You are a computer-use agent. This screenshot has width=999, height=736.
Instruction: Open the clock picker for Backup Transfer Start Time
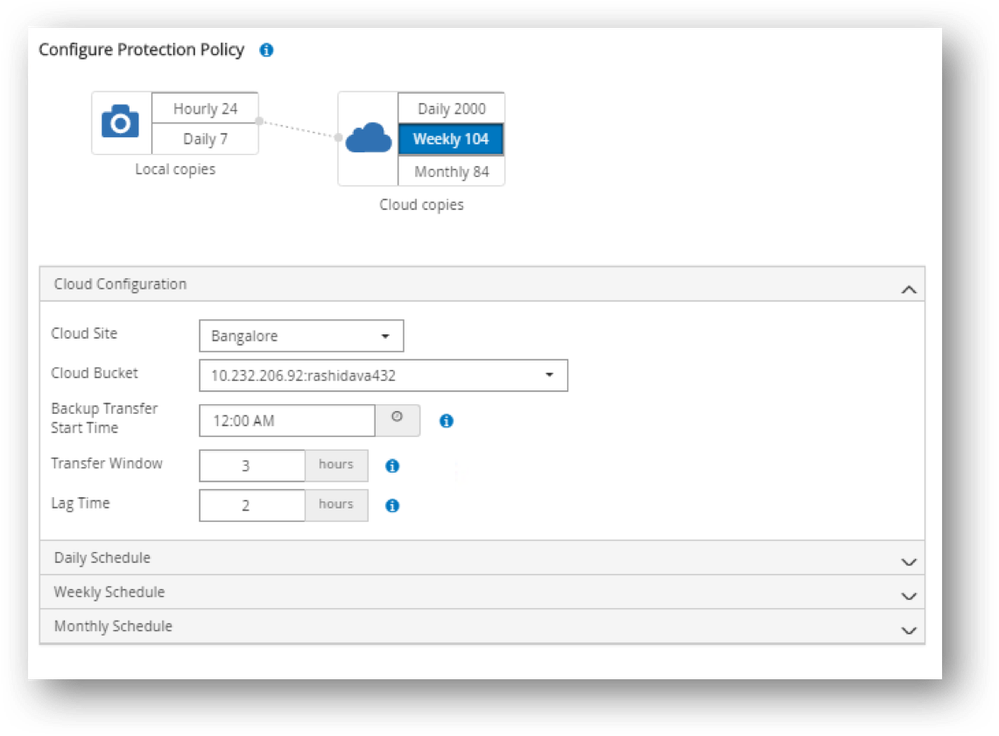397,420
